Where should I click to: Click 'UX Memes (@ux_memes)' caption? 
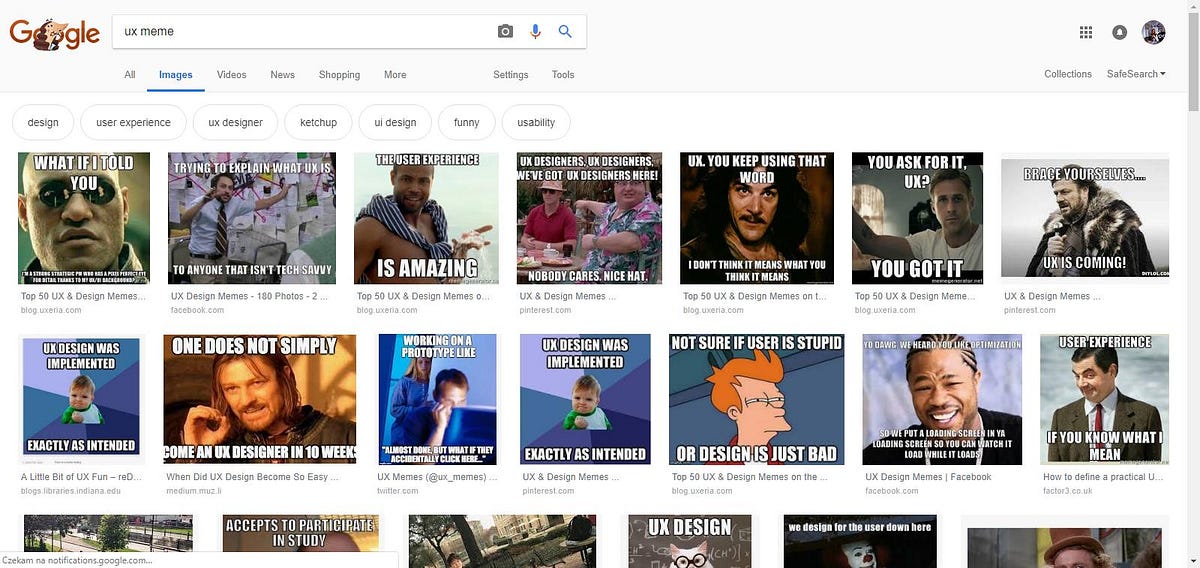pos(437,477)
